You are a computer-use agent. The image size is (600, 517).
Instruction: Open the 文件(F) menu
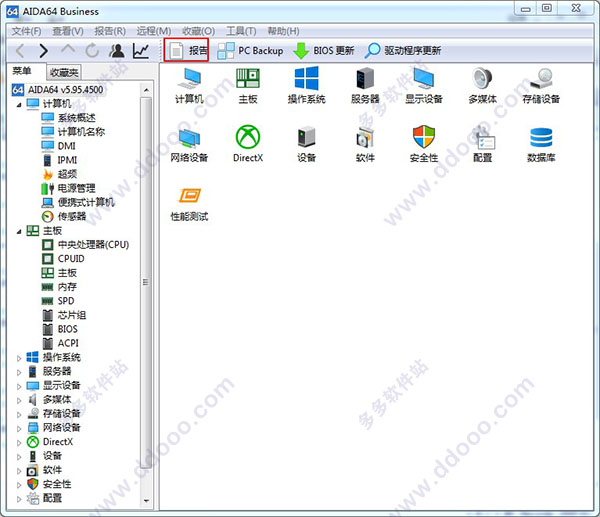pyautogui.click(x=26, y=31)
